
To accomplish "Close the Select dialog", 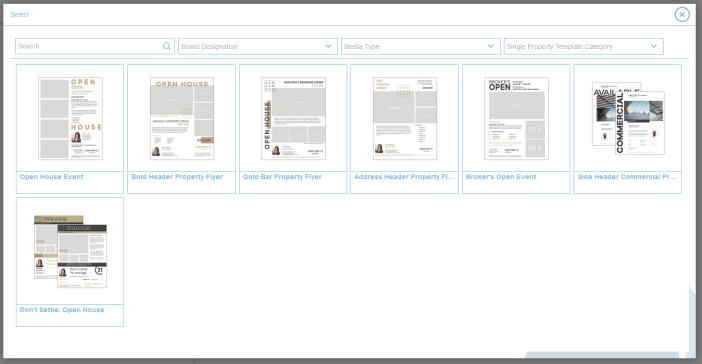I will [x=682, y=15].
